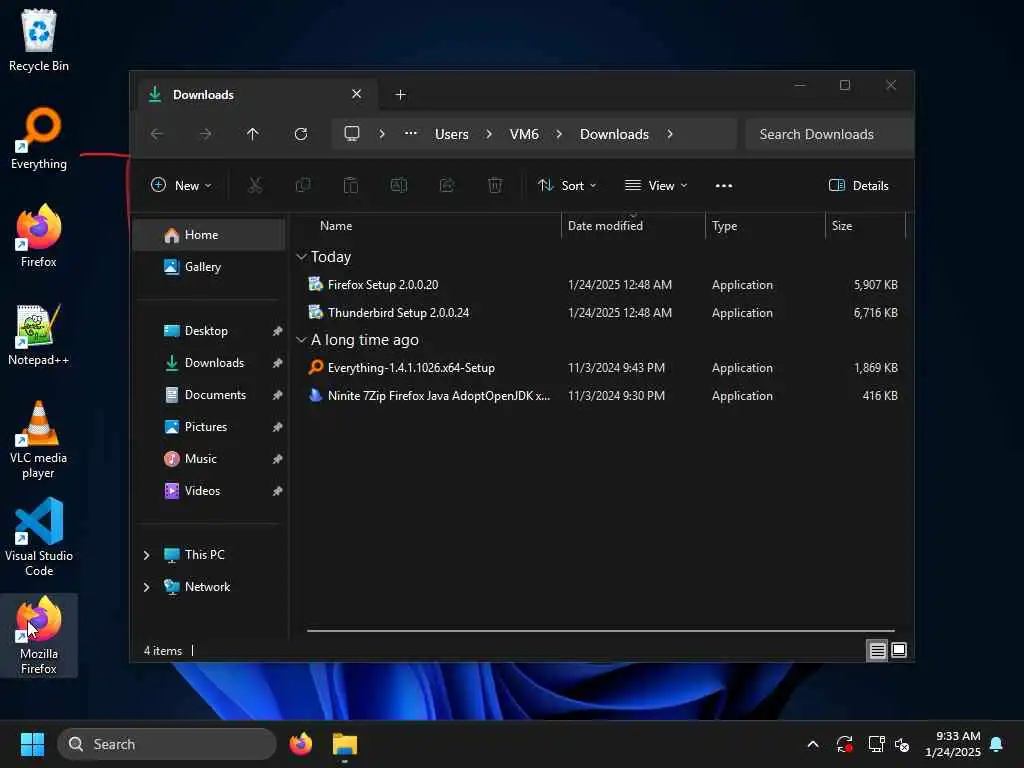Open Music in navigation pane
The height and width of the screenshot is (768, 1024).
209,459
